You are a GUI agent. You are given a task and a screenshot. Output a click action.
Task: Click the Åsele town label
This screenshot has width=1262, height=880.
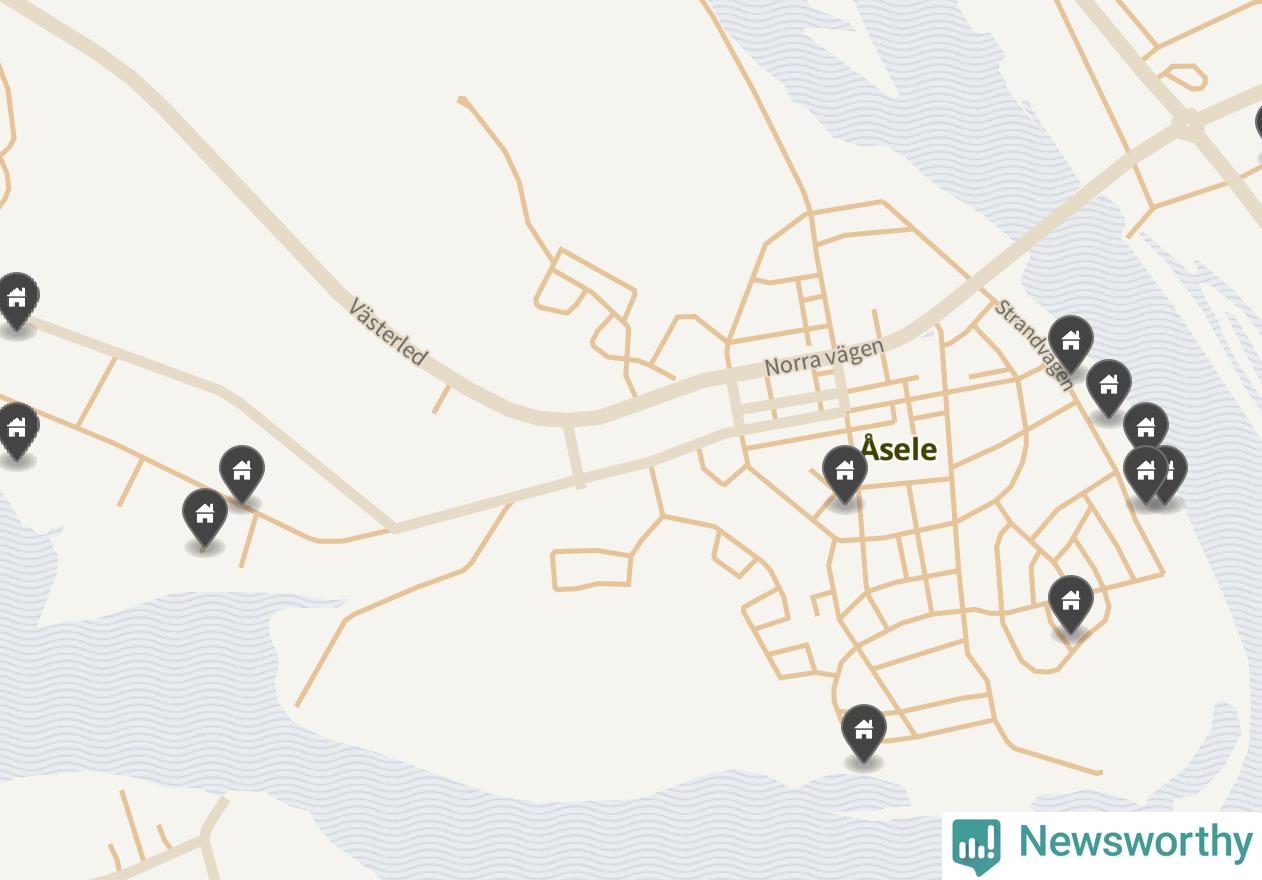click(x=899, y=449)
